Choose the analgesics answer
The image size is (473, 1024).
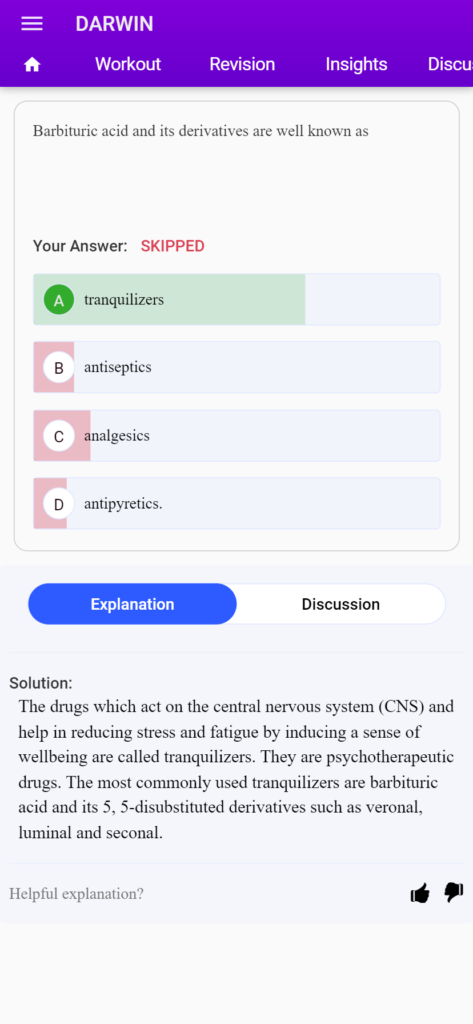pyautogui.click(x=237, y=436)
